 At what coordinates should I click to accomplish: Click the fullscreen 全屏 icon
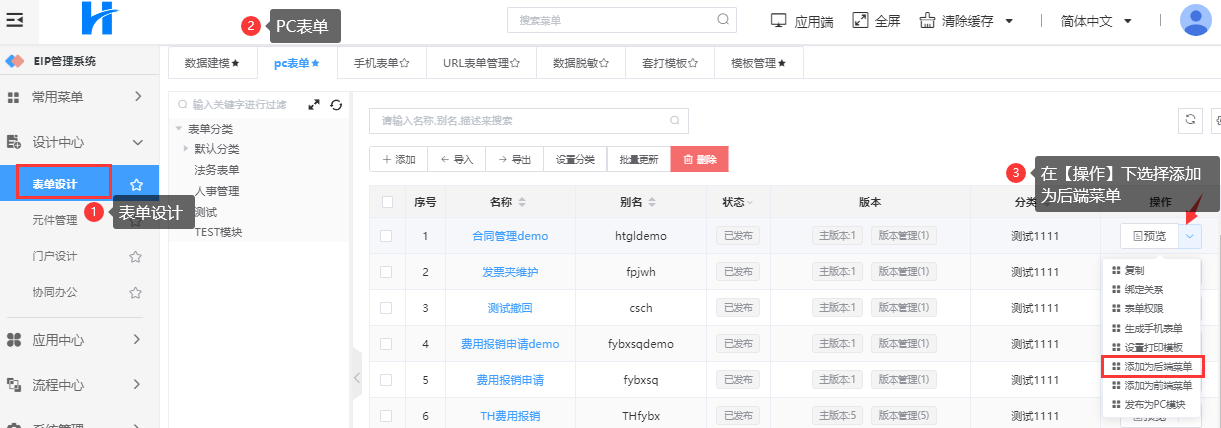(x=859, y=21)
